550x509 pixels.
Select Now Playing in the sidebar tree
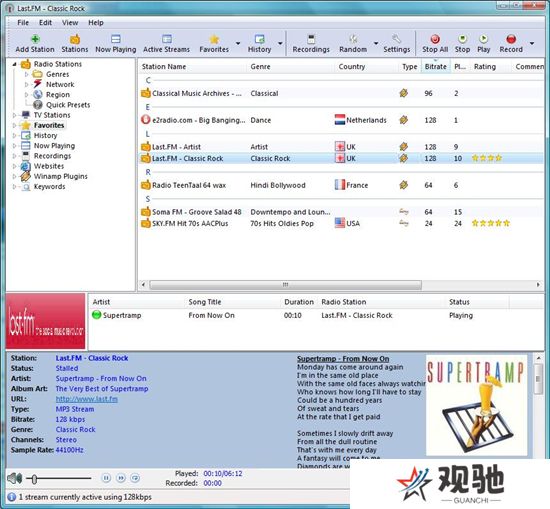point(54,146)
